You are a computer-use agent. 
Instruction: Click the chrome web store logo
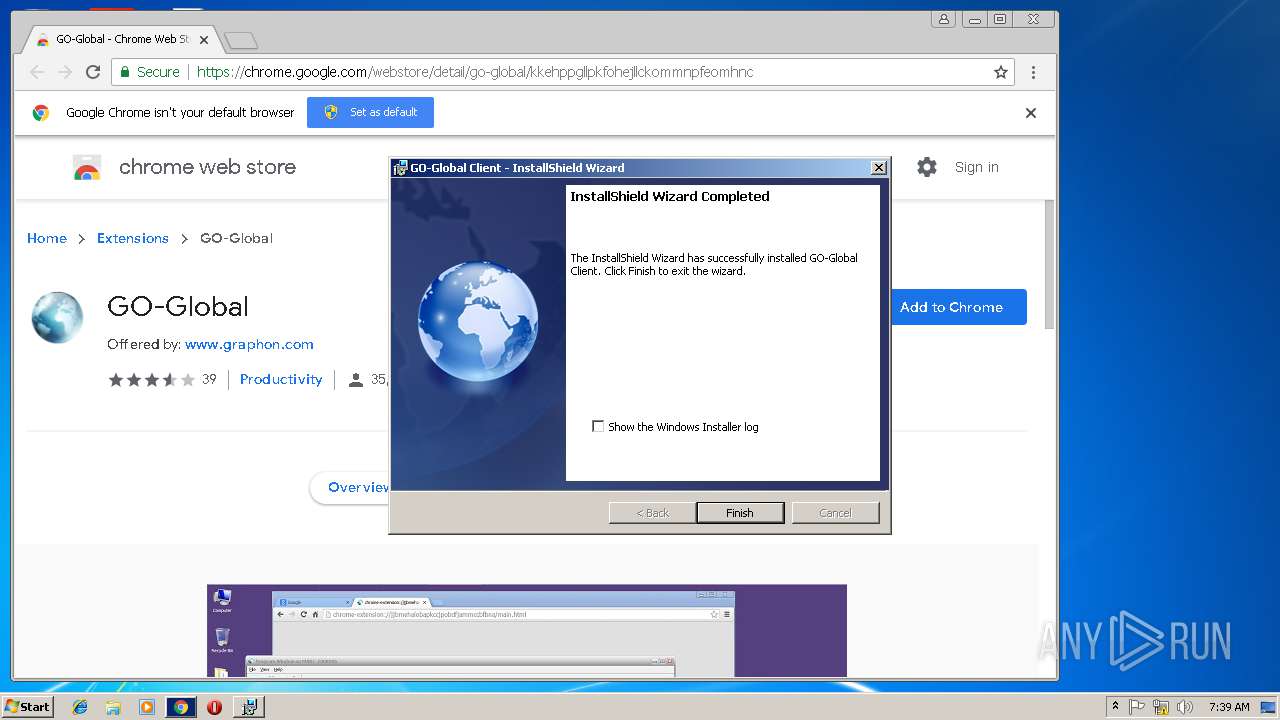185,167
